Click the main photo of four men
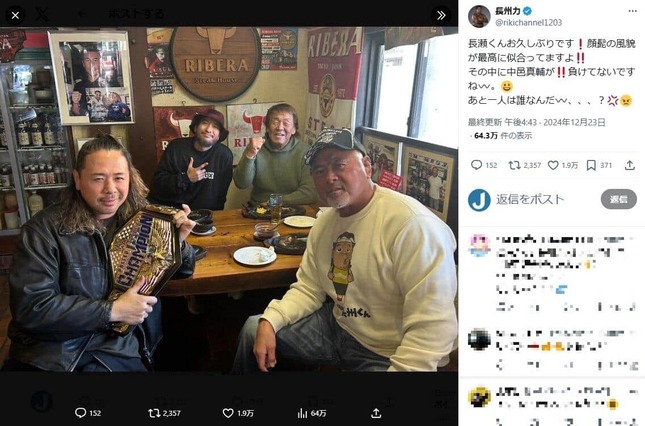 pyautogui.click(x=229, y=200)
